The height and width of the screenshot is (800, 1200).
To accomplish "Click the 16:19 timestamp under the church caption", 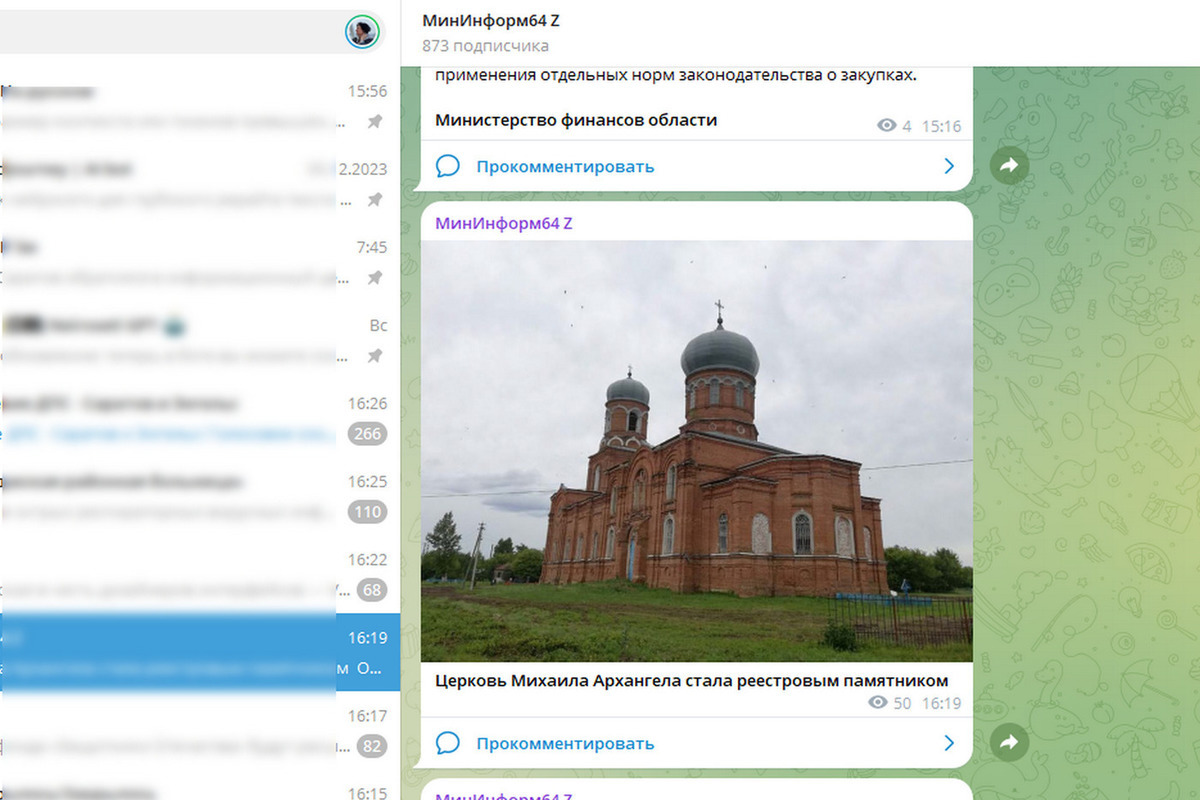I will [941, 703].
